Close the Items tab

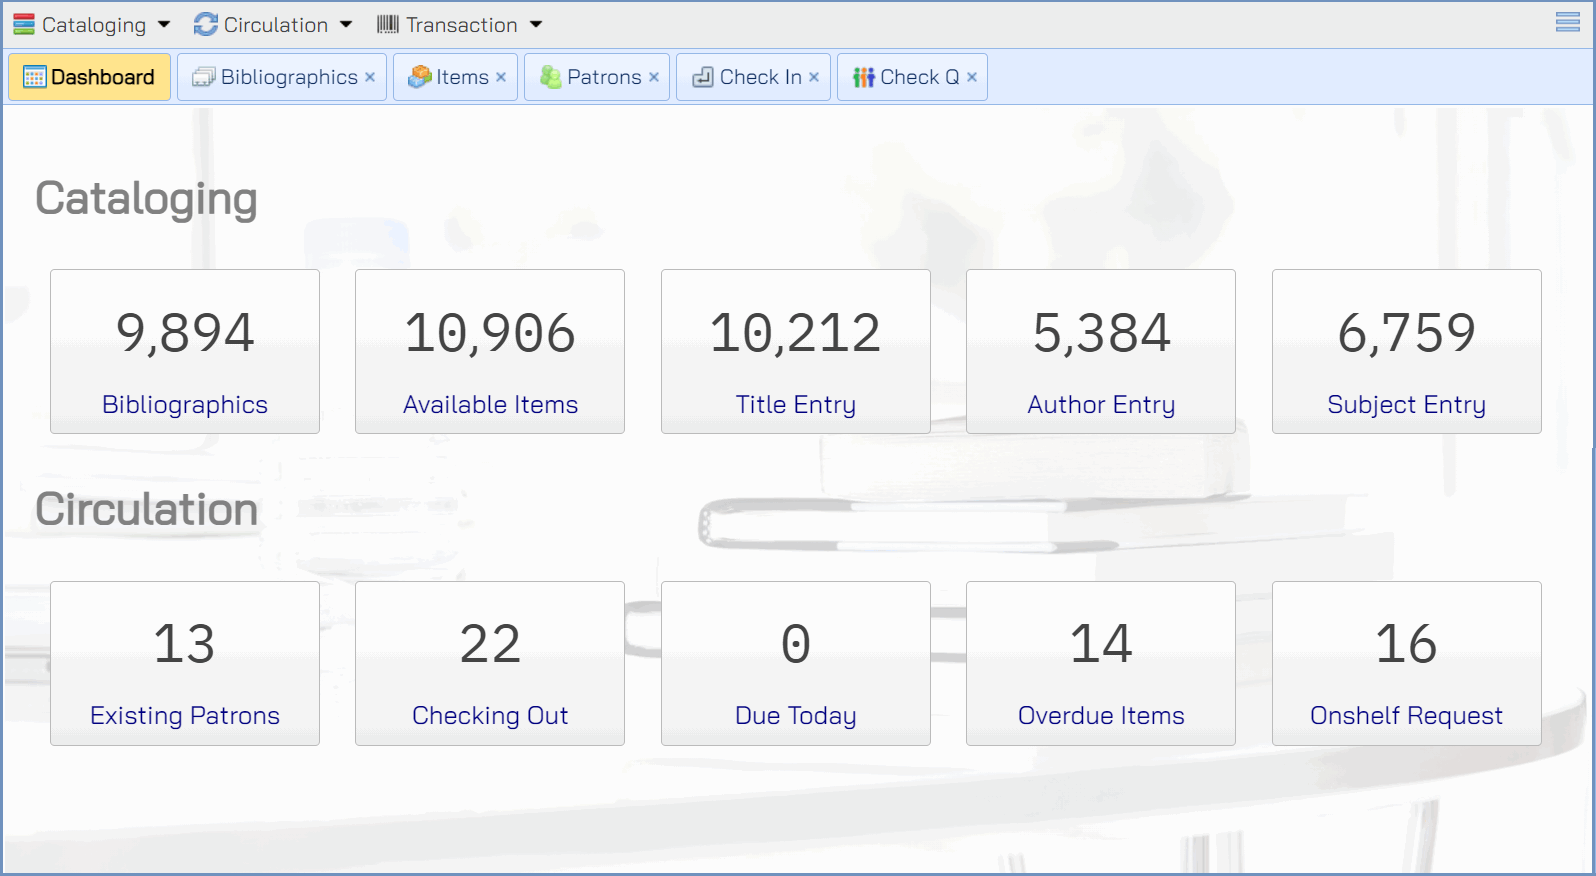coord(501,77)
